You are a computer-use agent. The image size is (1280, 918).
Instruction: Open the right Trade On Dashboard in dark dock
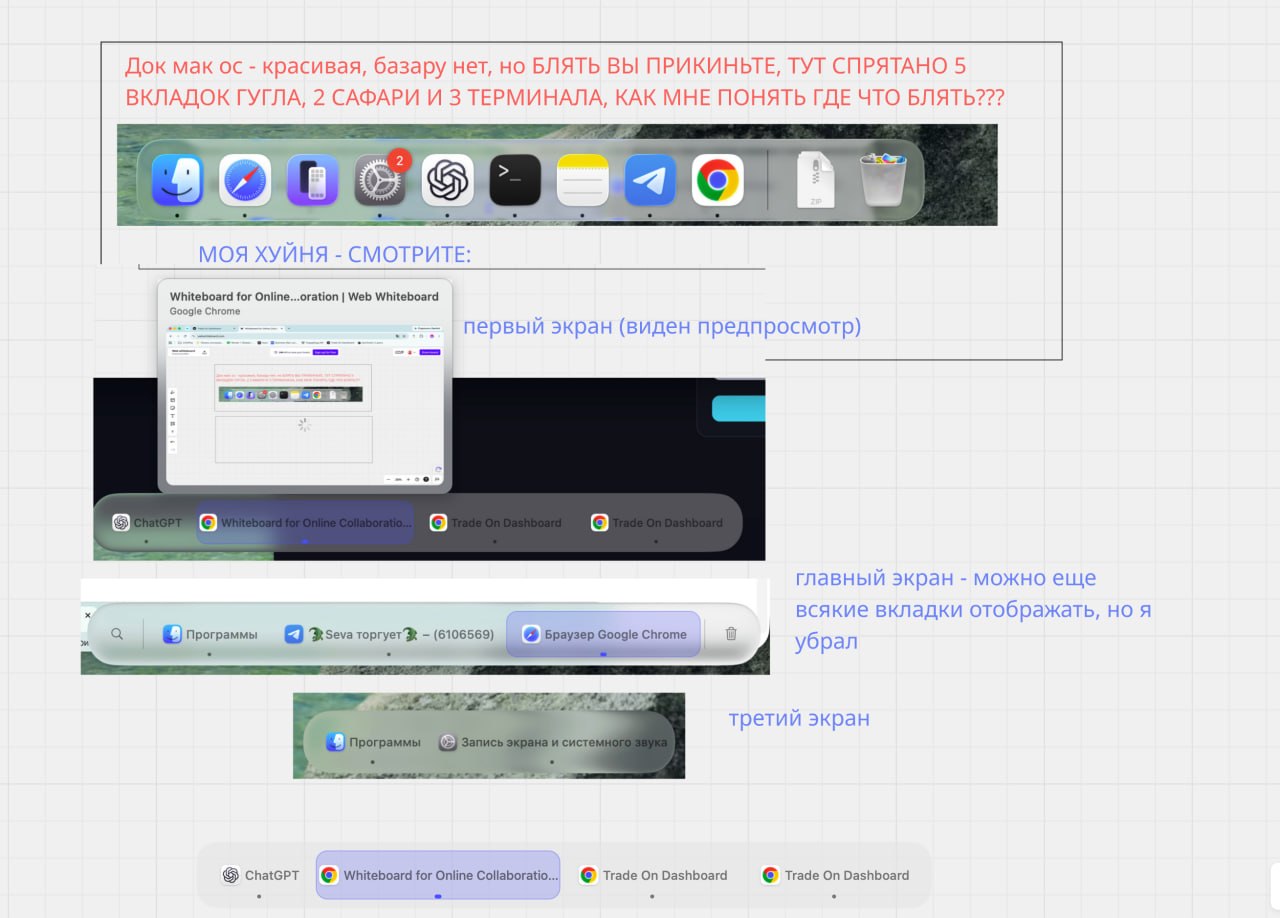point(656,522)
